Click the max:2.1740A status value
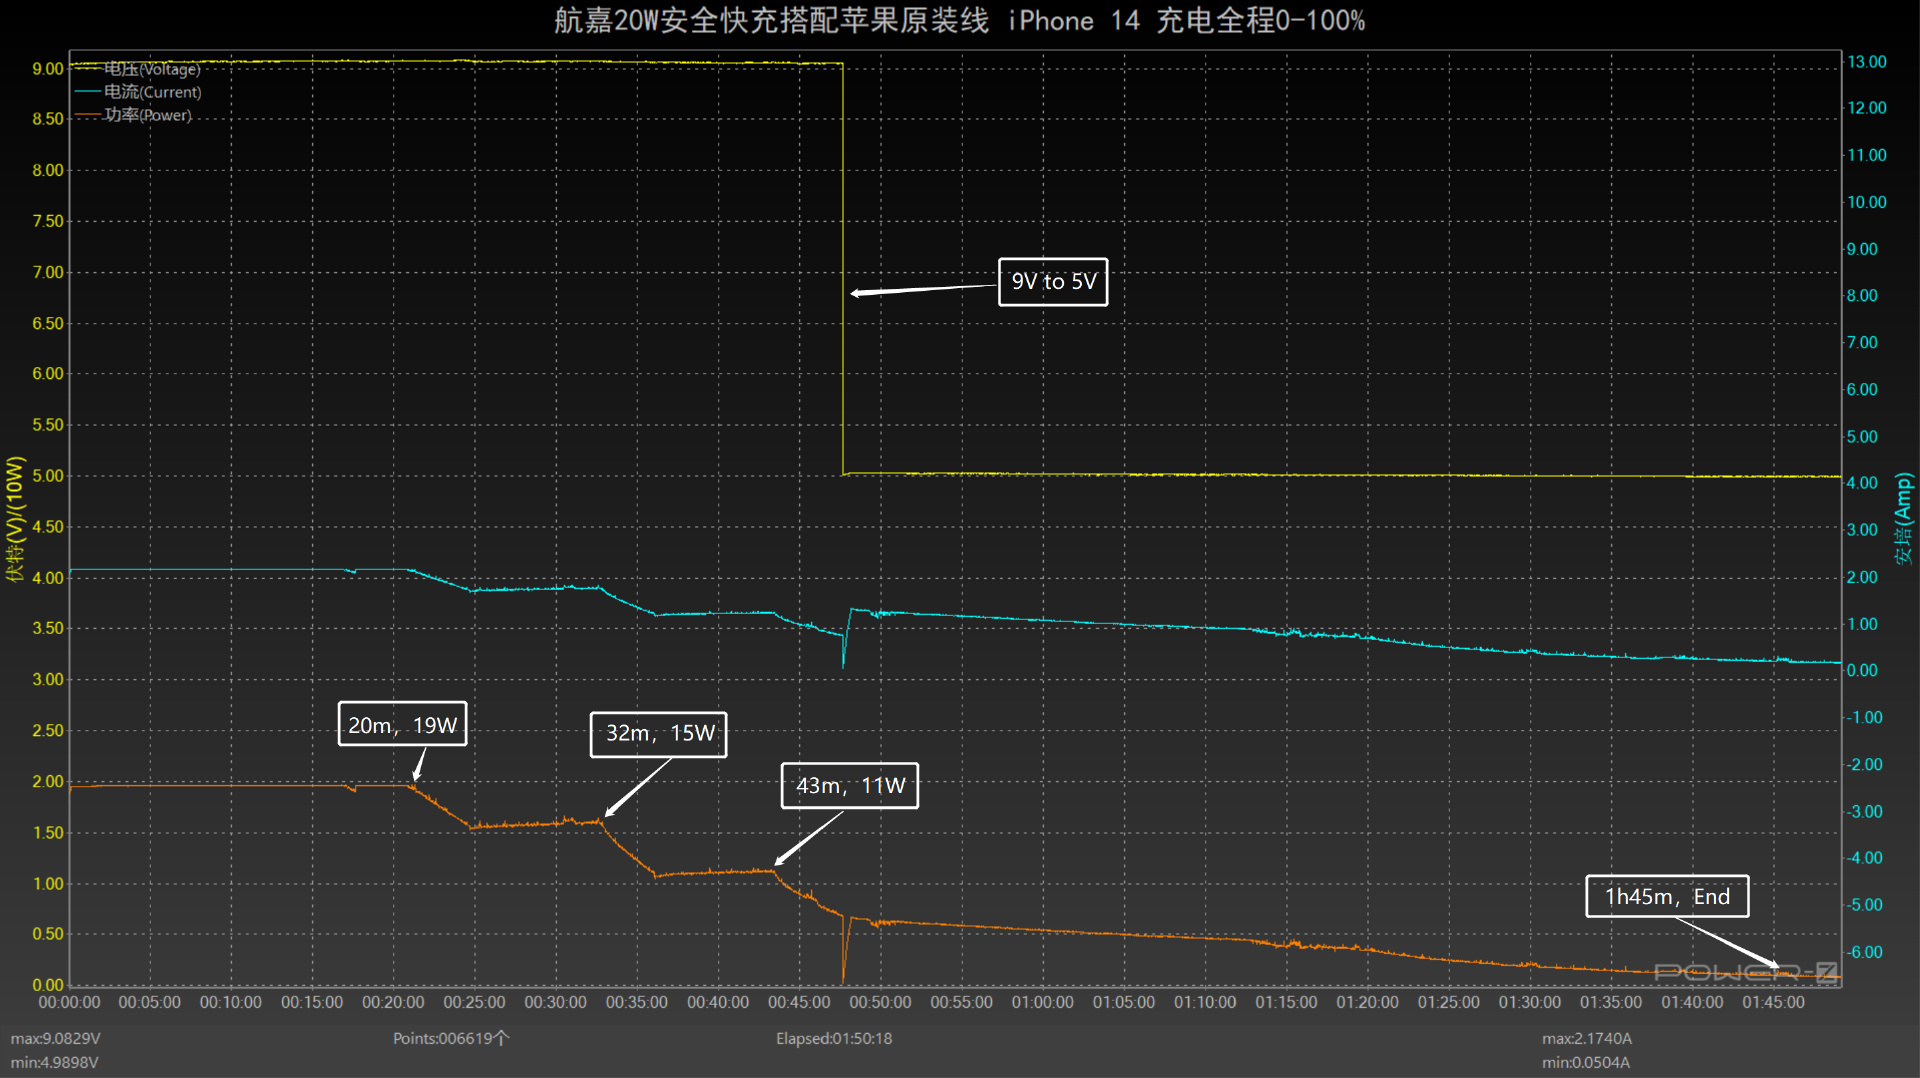The width and height of the screenshot is (1920, 1078). (1586, 1039)
